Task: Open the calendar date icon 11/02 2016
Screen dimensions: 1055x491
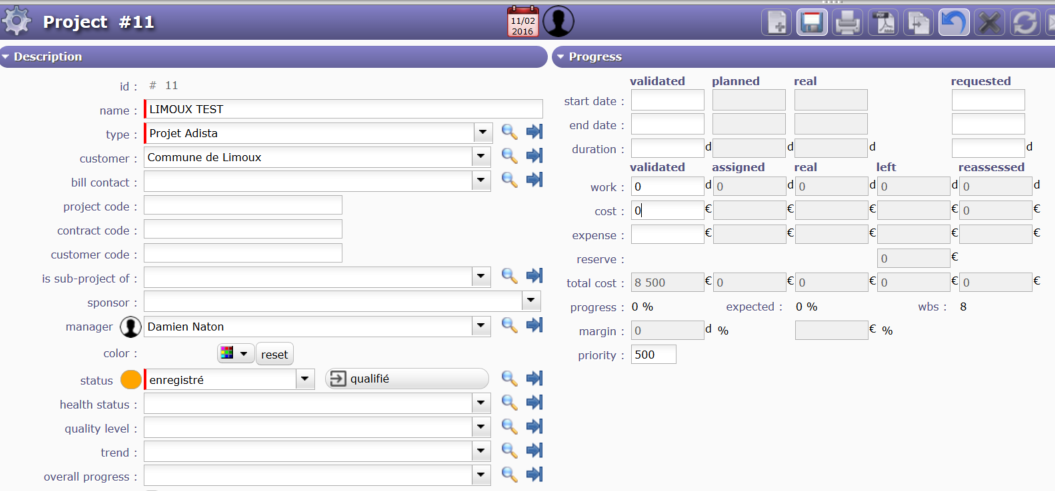Action: [x=523, y=22]
